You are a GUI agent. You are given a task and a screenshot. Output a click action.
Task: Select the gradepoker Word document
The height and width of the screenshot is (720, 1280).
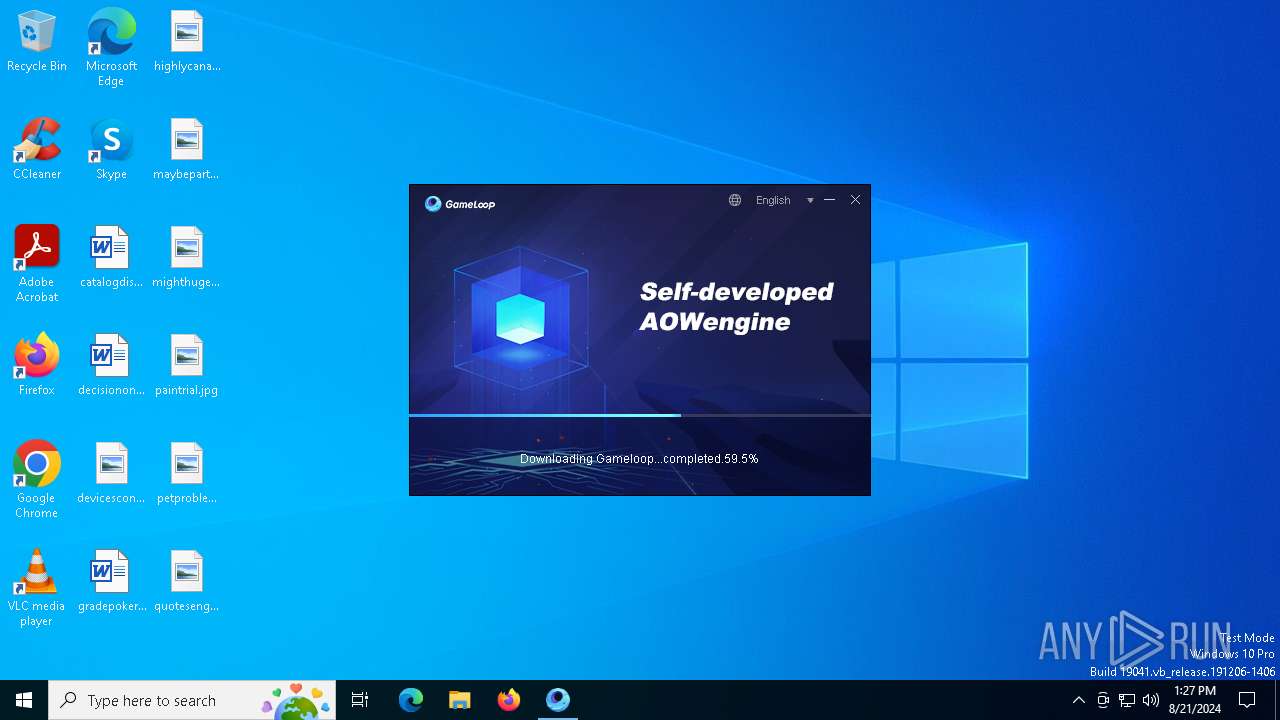[x=111, y=582]
